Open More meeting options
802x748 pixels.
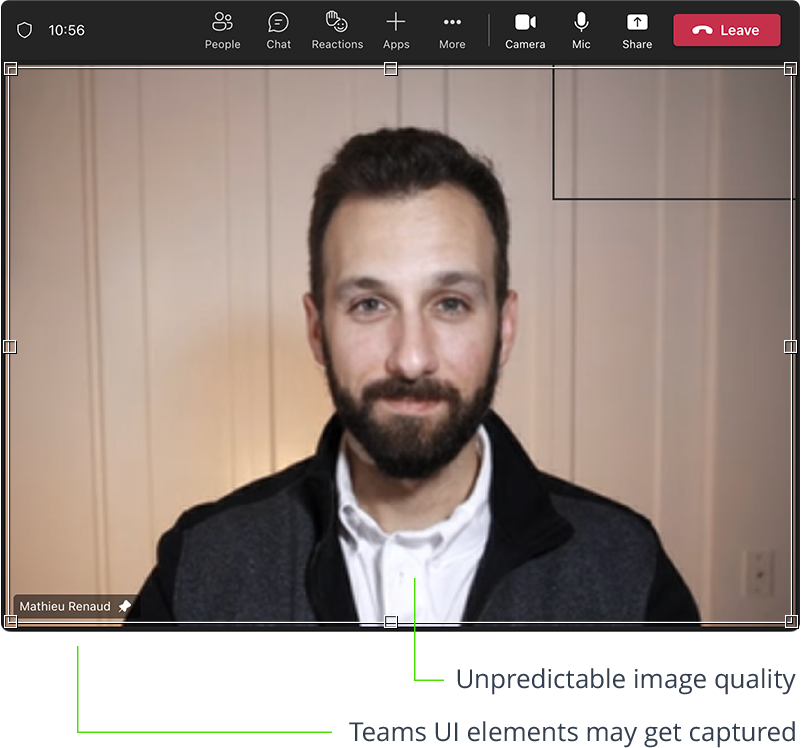452,31
